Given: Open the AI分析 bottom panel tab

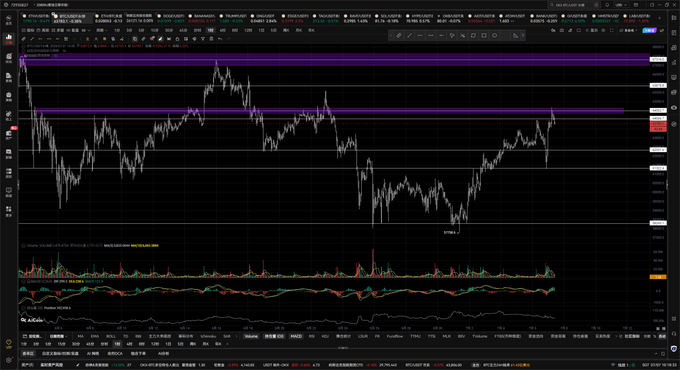Looking at the screenshot, I should [x=163, y=354].
